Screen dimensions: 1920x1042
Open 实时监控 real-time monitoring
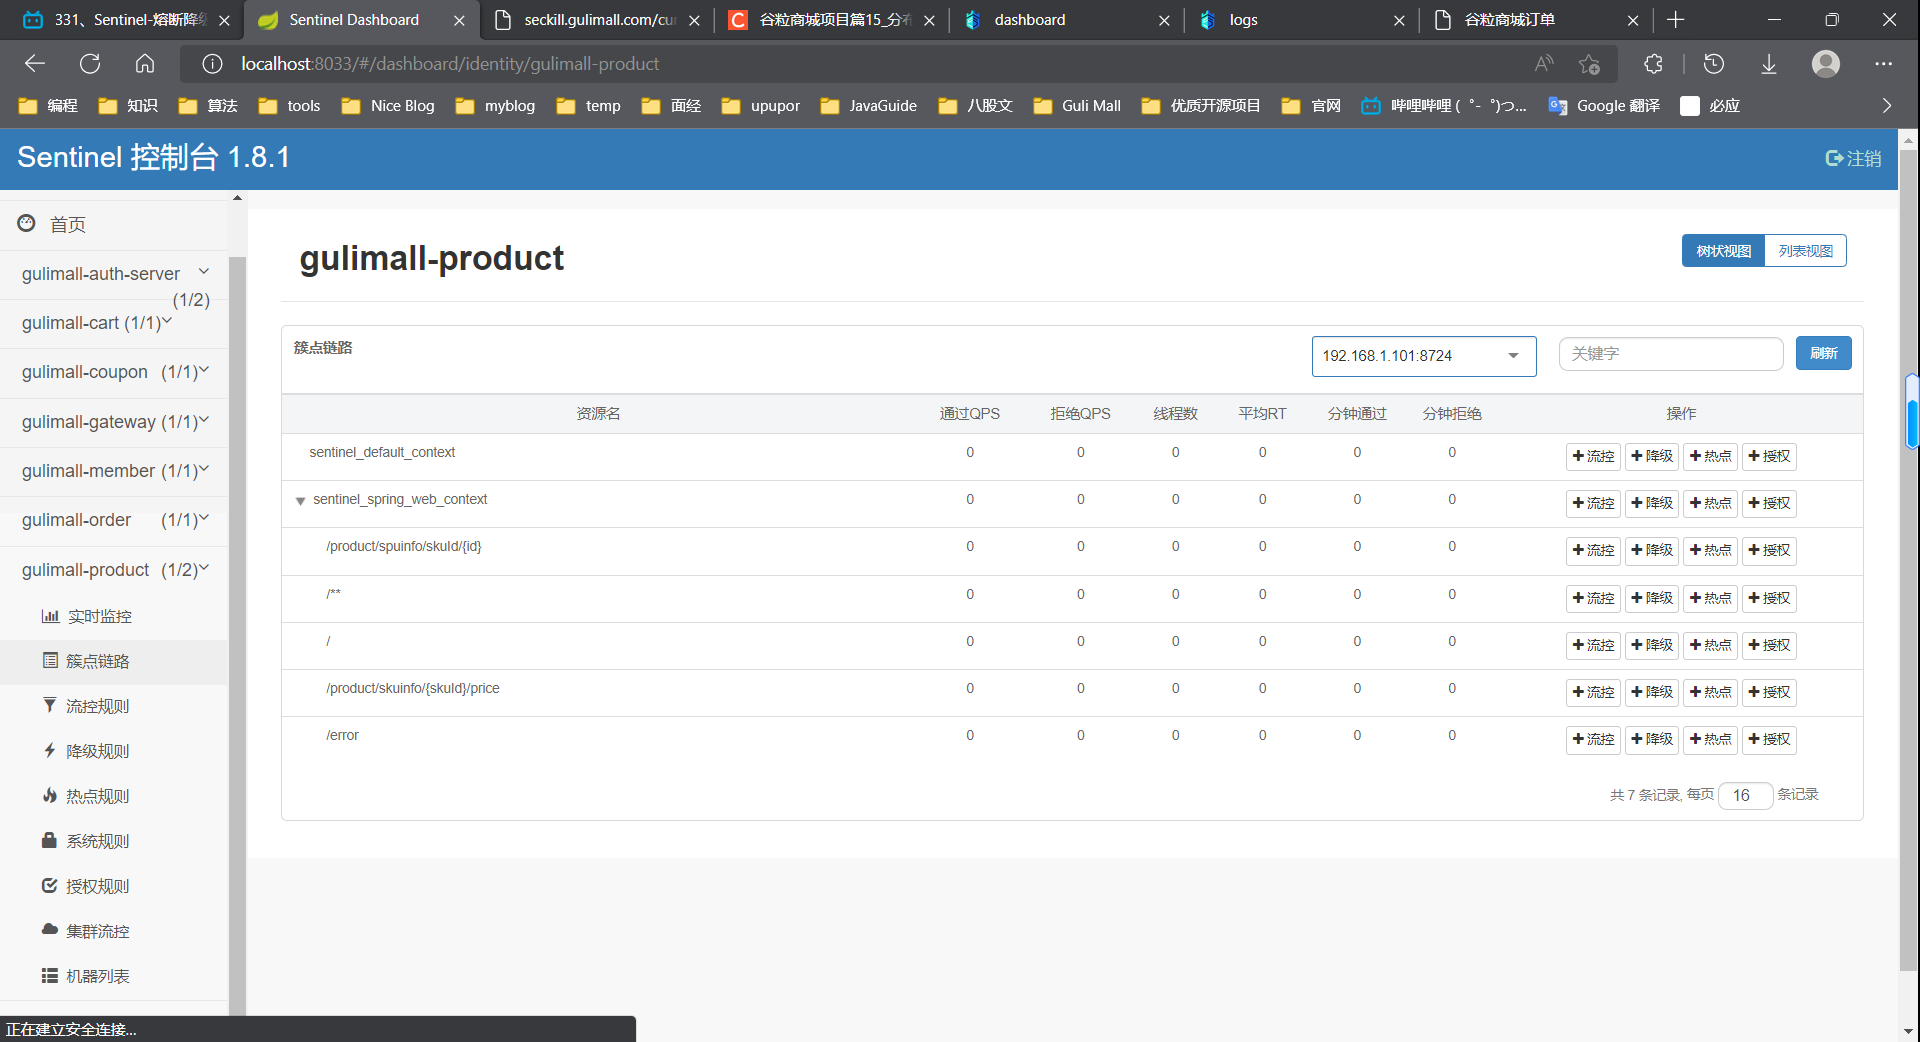pyautogui.click(x=86, y=617)
